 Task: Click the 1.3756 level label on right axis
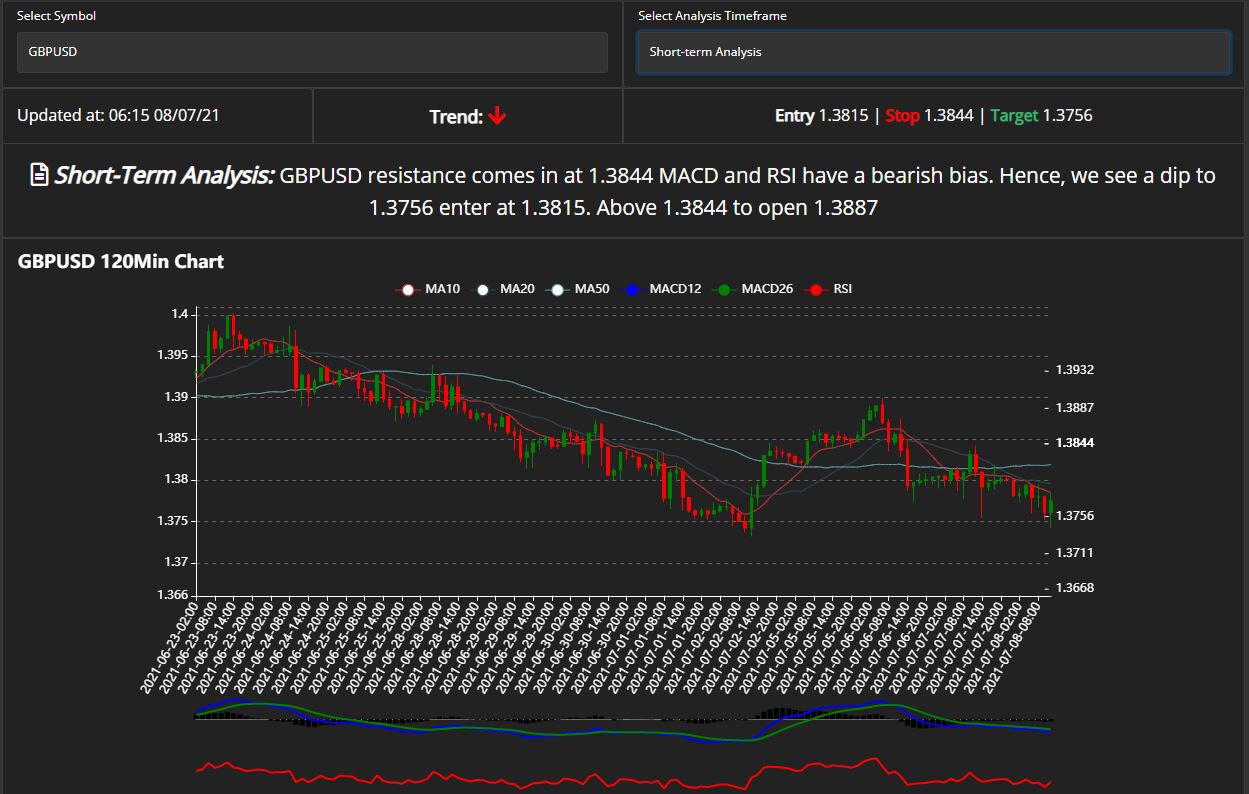point(1076,515)
